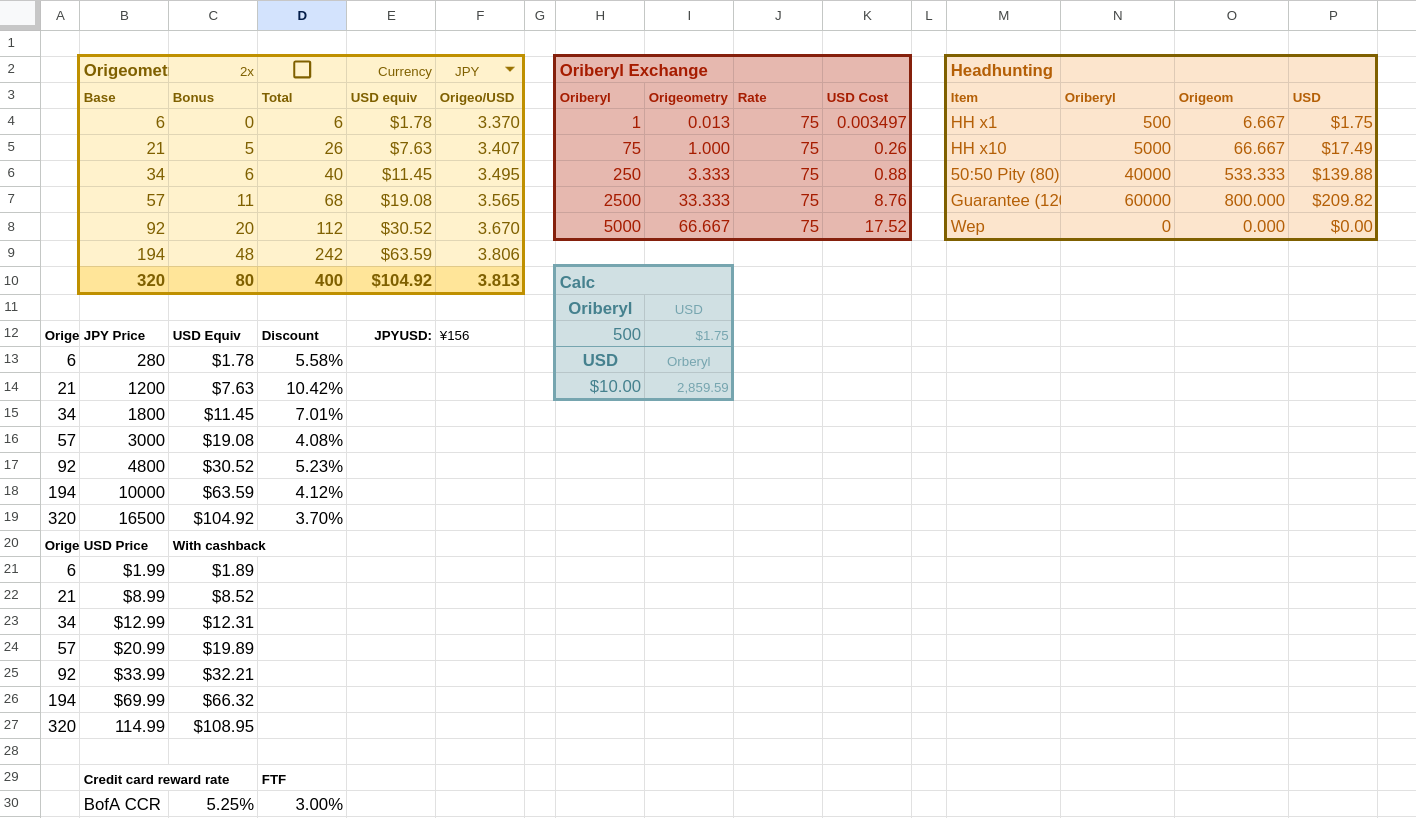Select the 16500 JPY Price cell
This screenshot has width=1416, height=818.
(x=124, y=518)
